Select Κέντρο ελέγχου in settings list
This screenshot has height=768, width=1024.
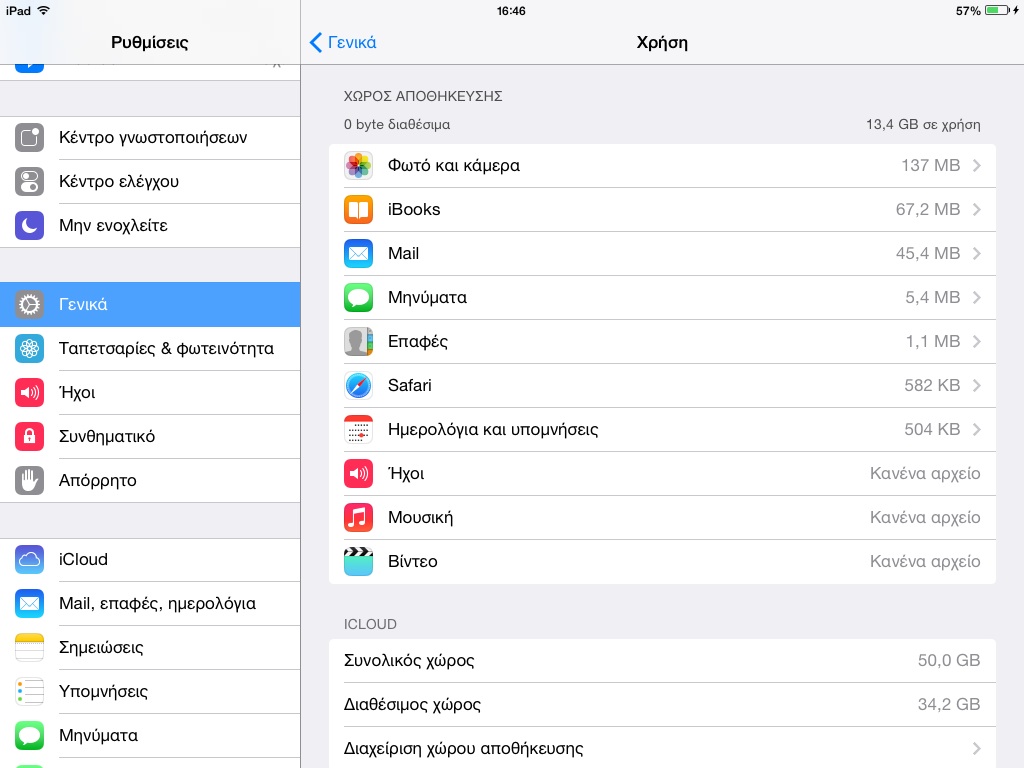150,182
